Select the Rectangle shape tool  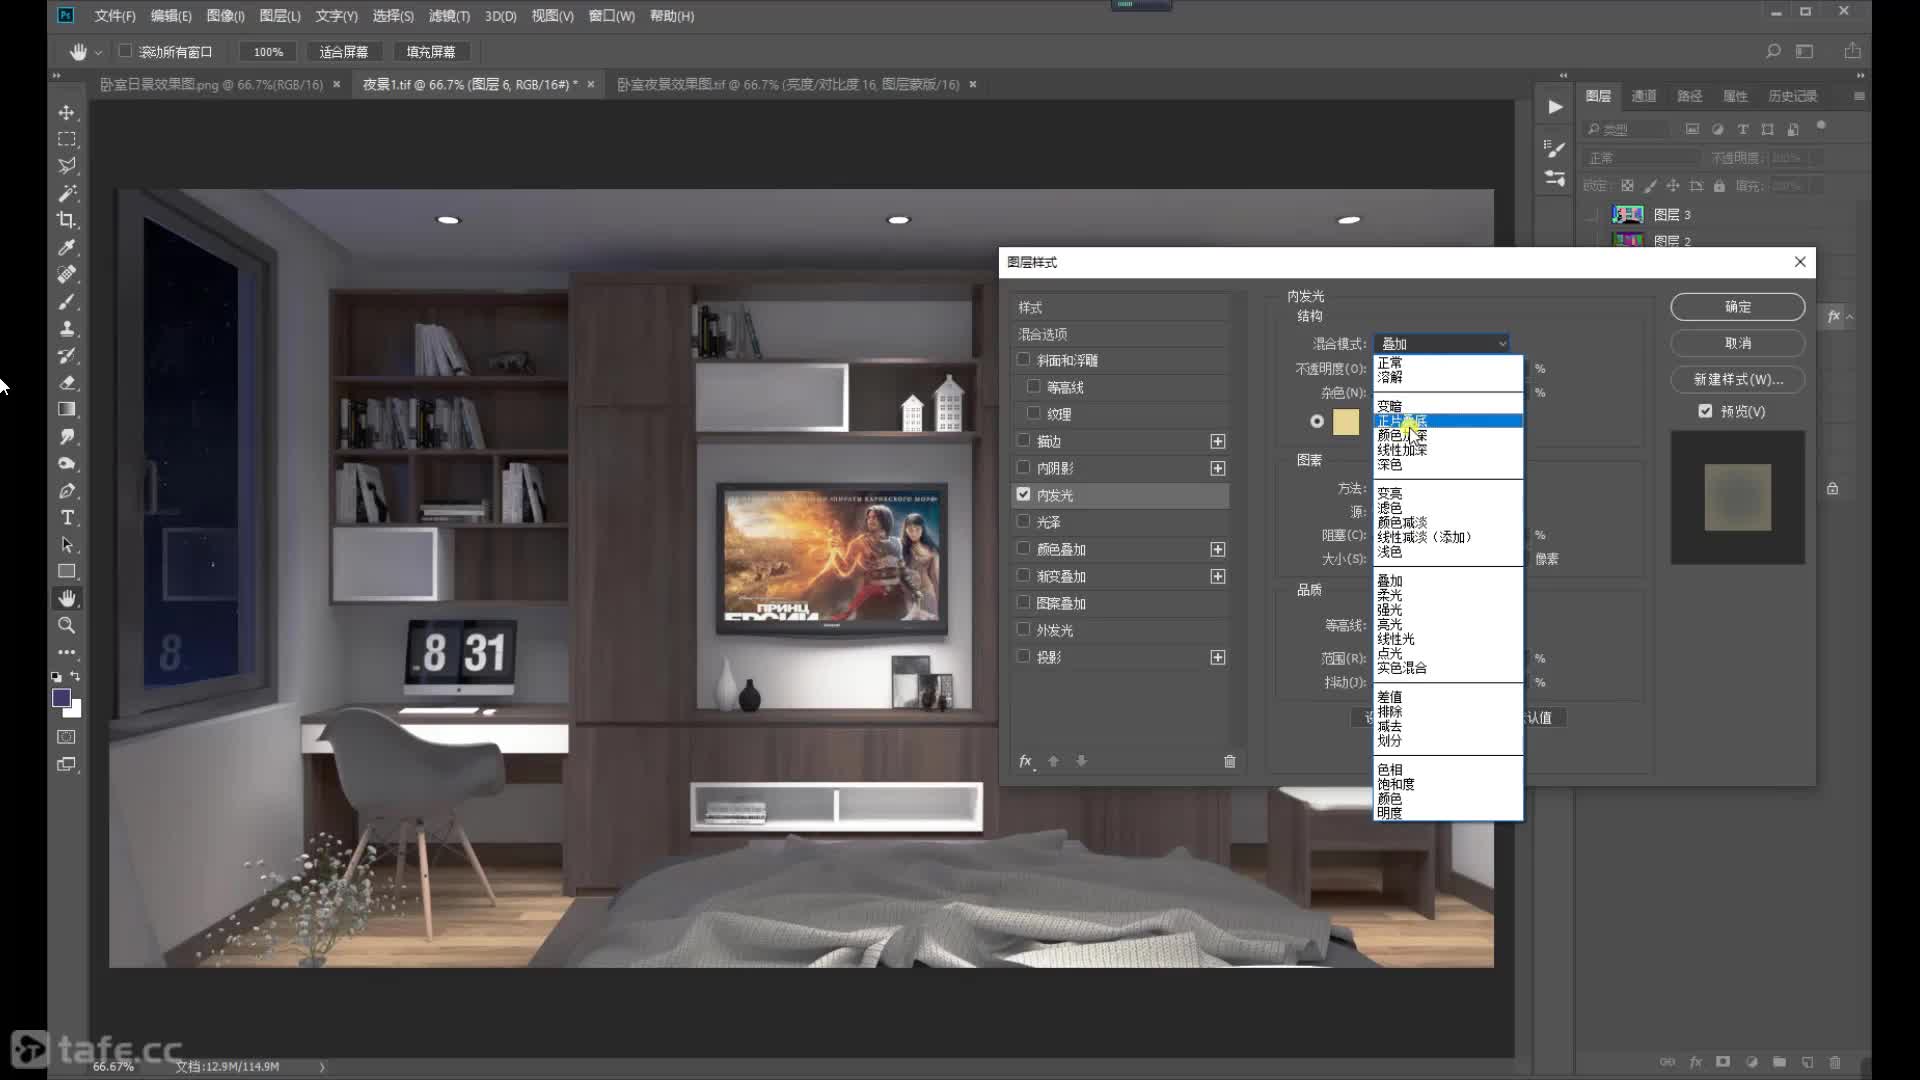tap(67, 572)
